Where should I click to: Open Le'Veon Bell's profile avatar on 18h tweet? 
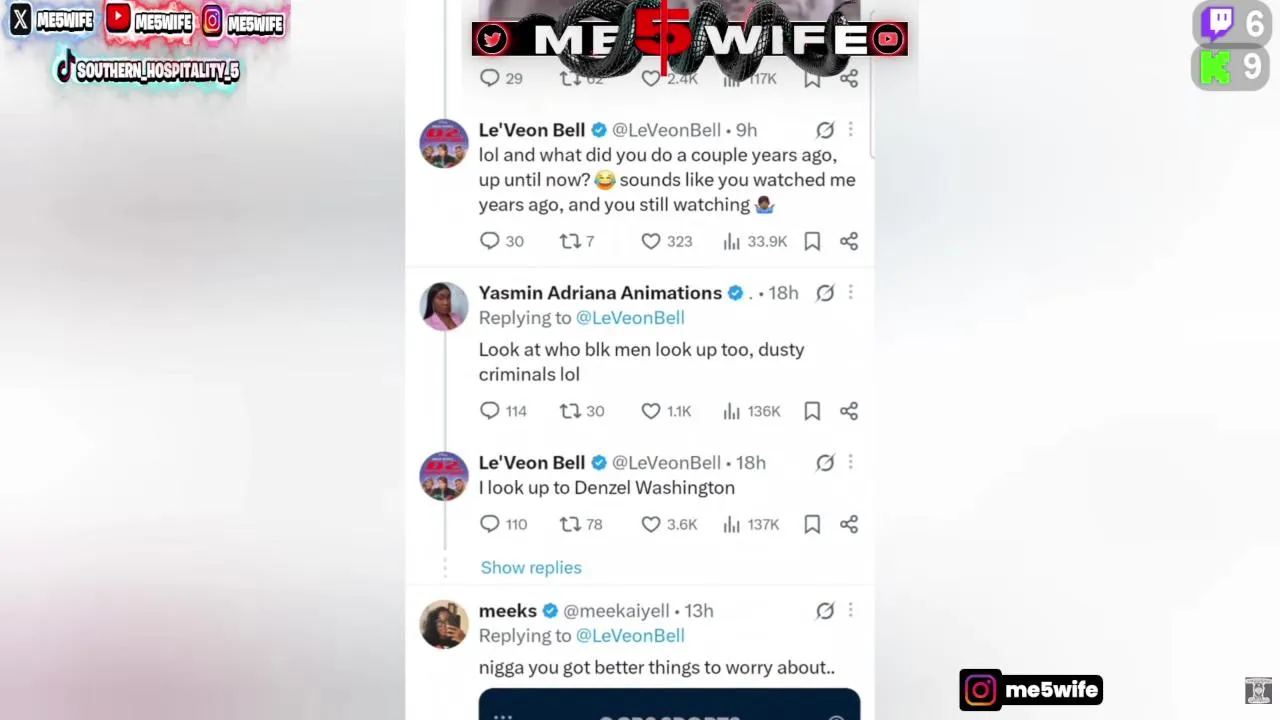tap(444, 476)
